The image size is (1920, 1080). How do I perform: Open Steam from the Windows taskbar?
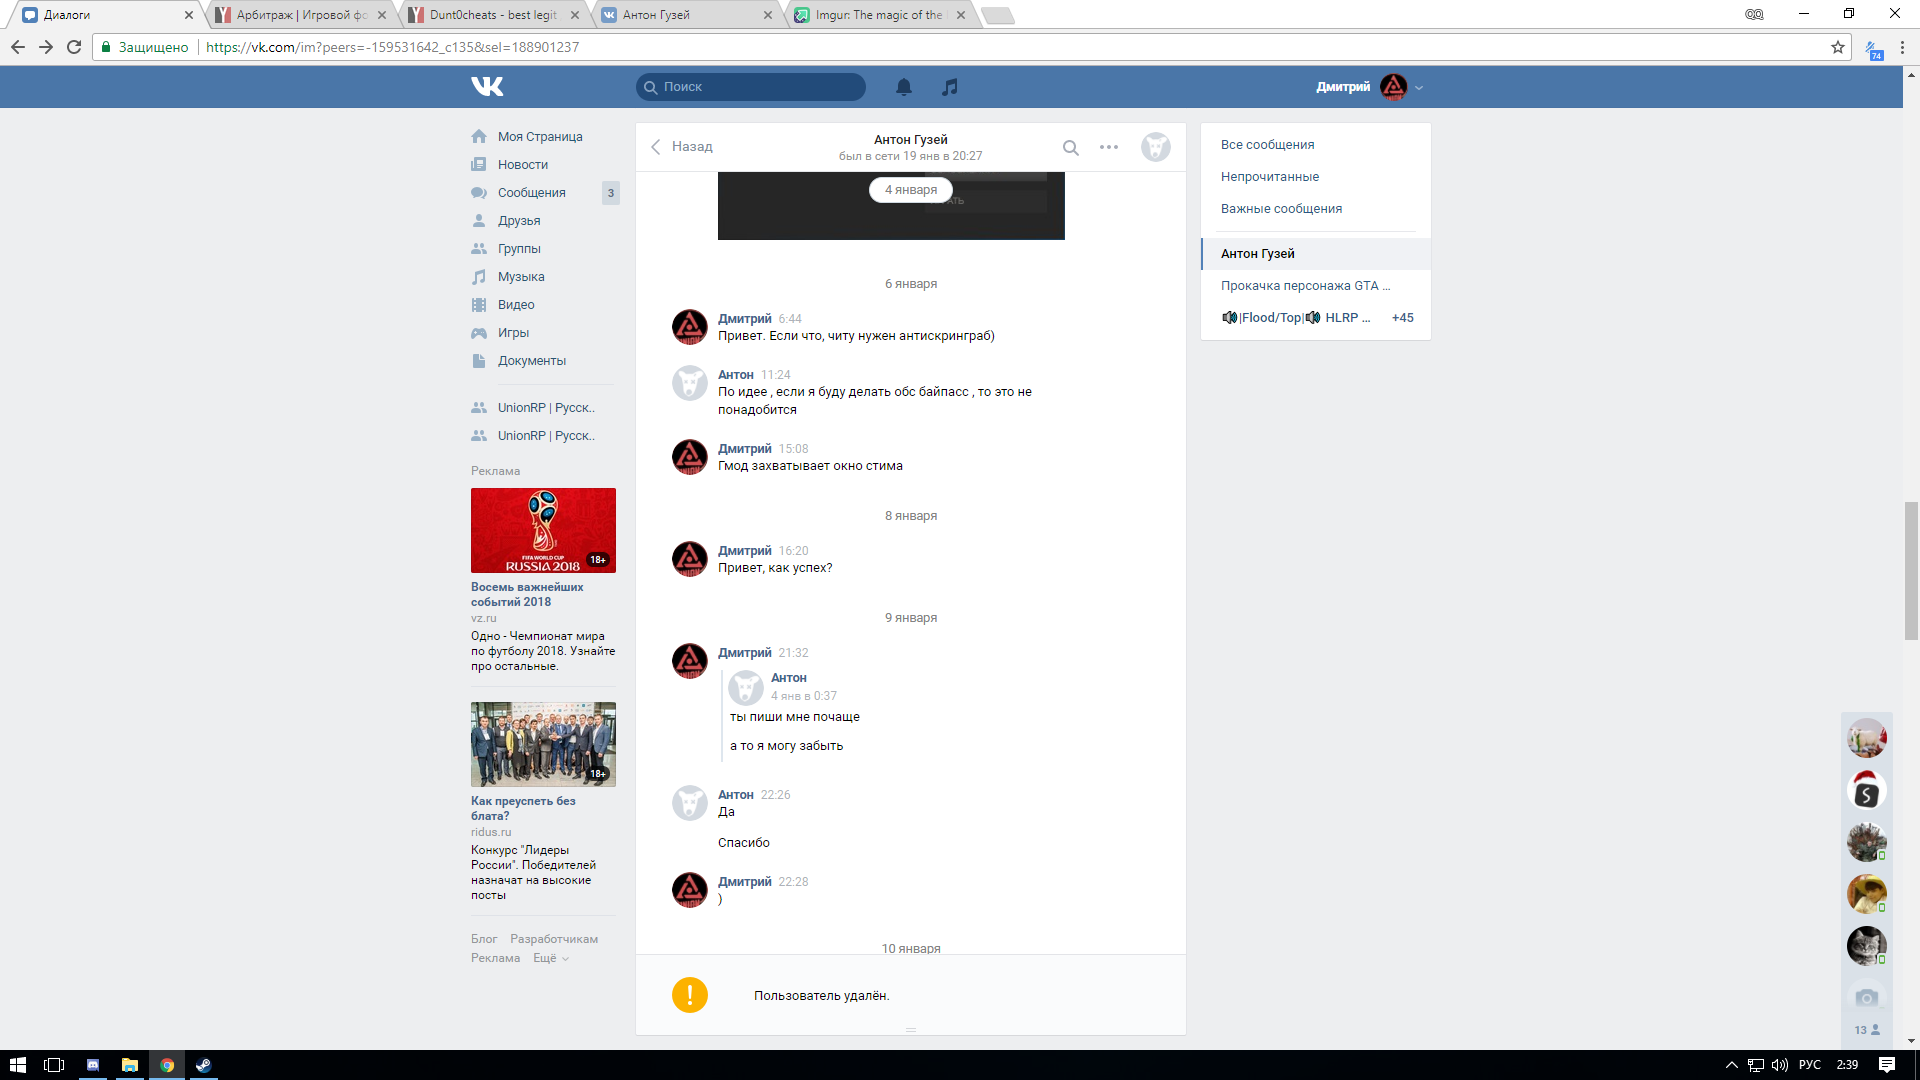pyautogui.click(x=204, y=1065)
